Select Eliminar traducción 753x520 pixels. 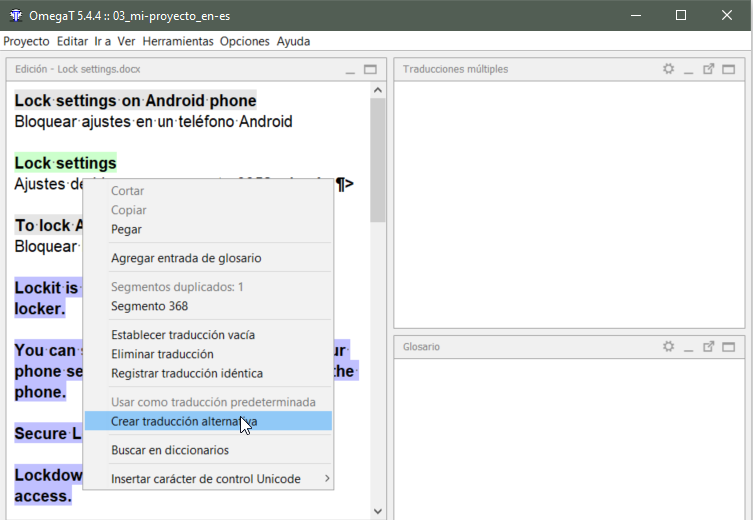[208, 354]
